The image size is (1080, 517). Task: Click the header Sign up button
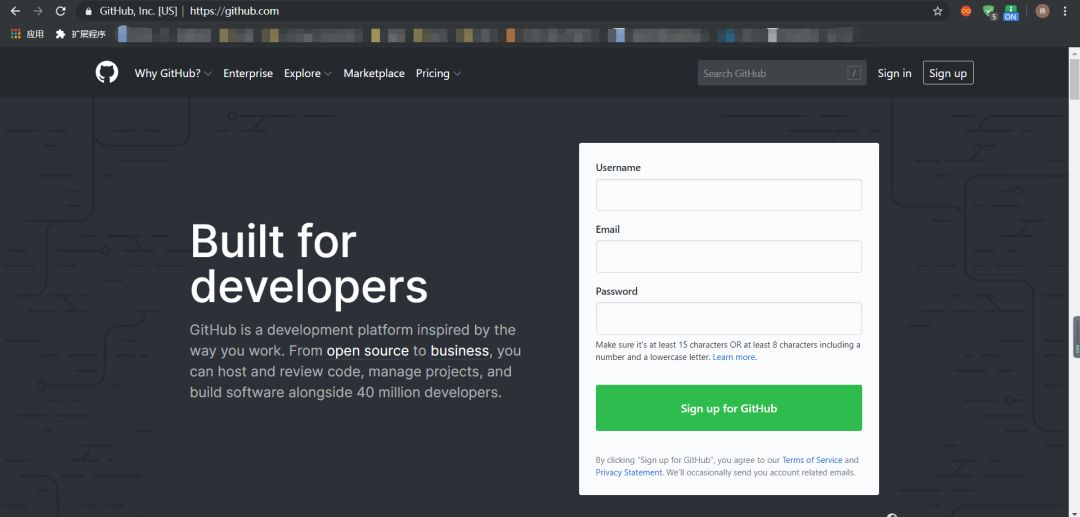click(948, 73)
